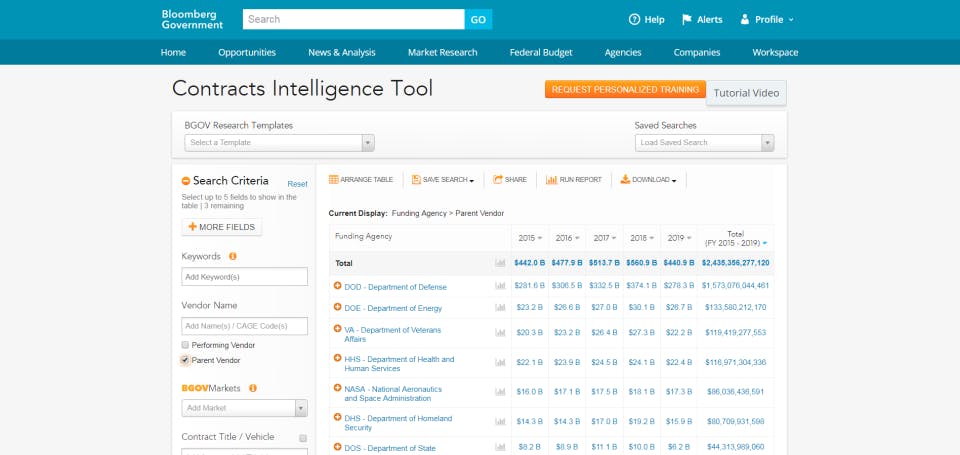Collapse Search Criteria with the orange minus icon

coord(186,181)
